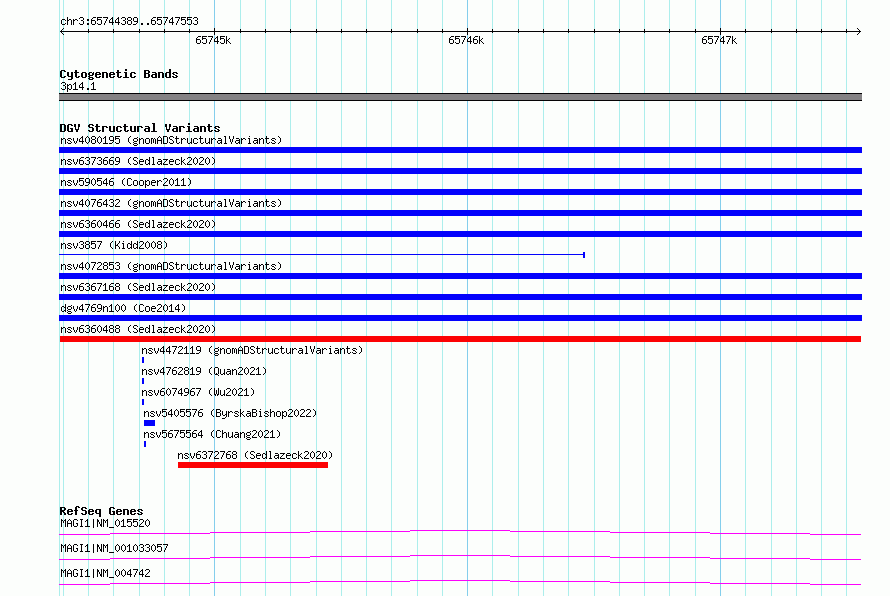The width and height of the screenshot is (890, 596).
Task: Click the blue bar under nsv4076432
Action: point(460,213)
